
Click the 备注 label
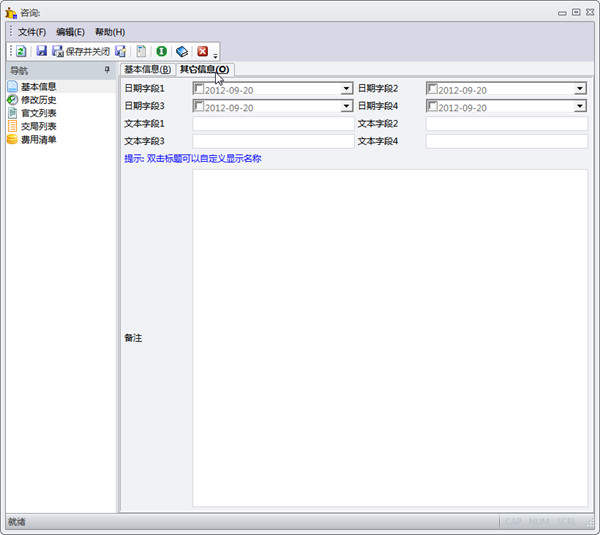[133, 338]
